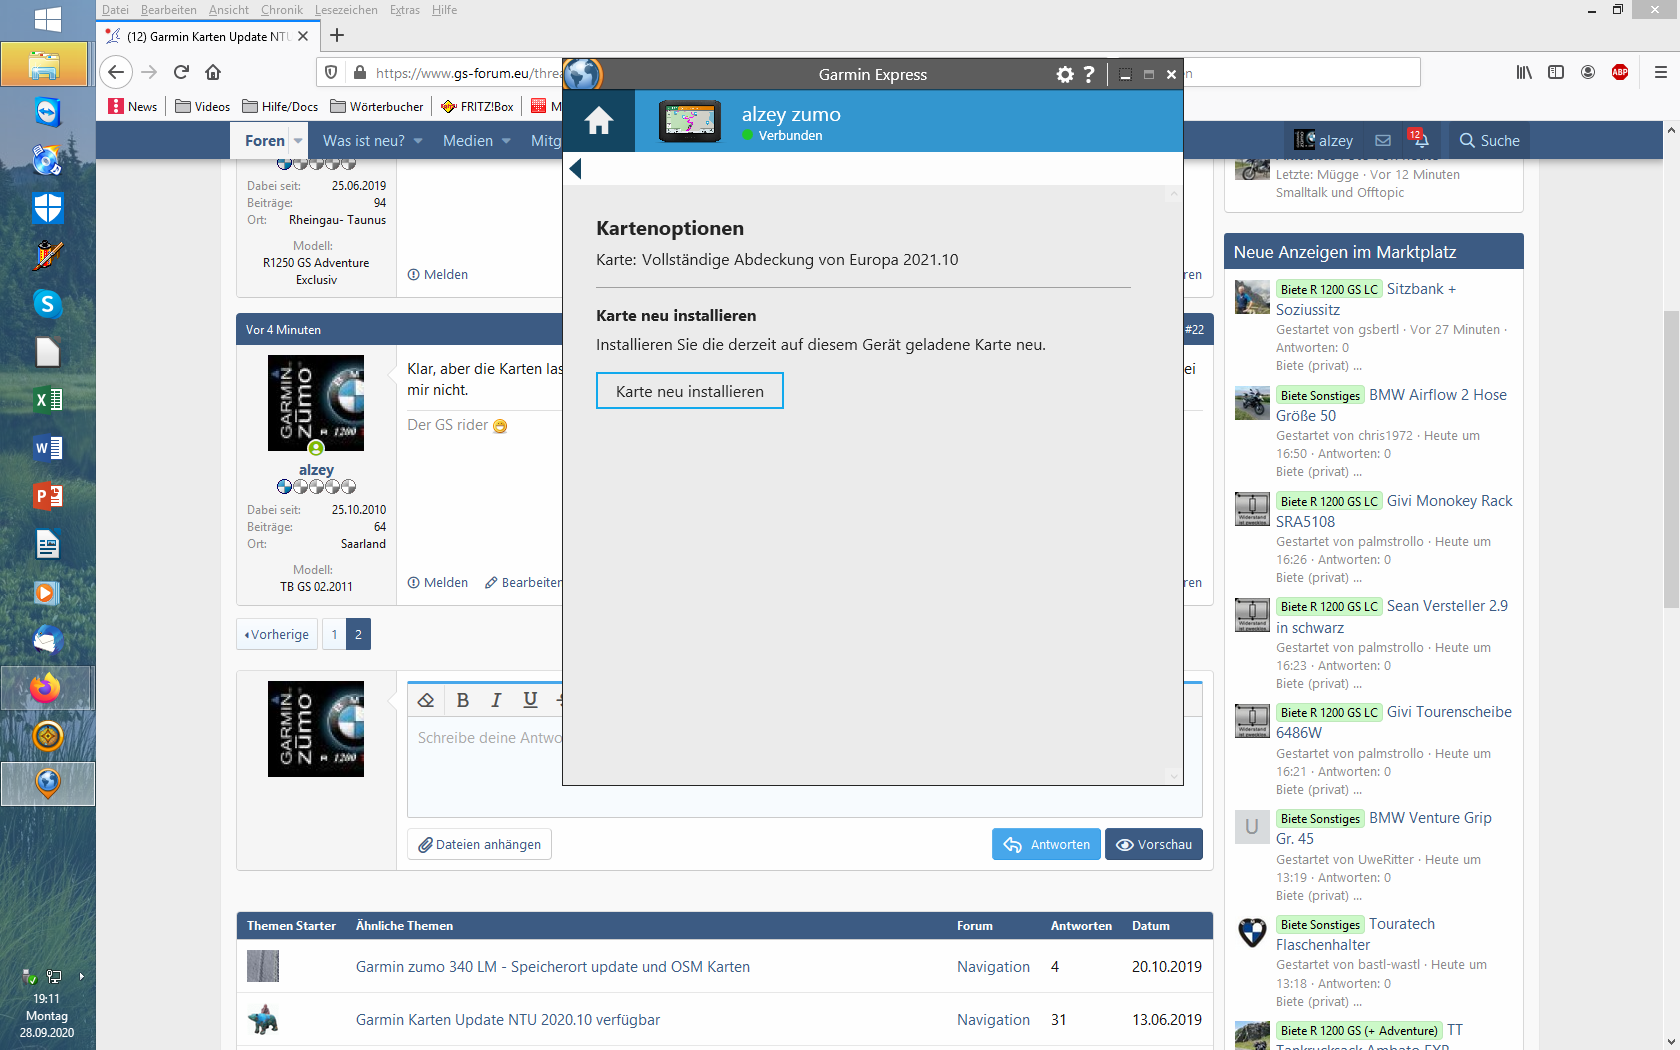Toggle bold formatting in reply editor
1680x1050 pixels.
[x=462, y=700]
